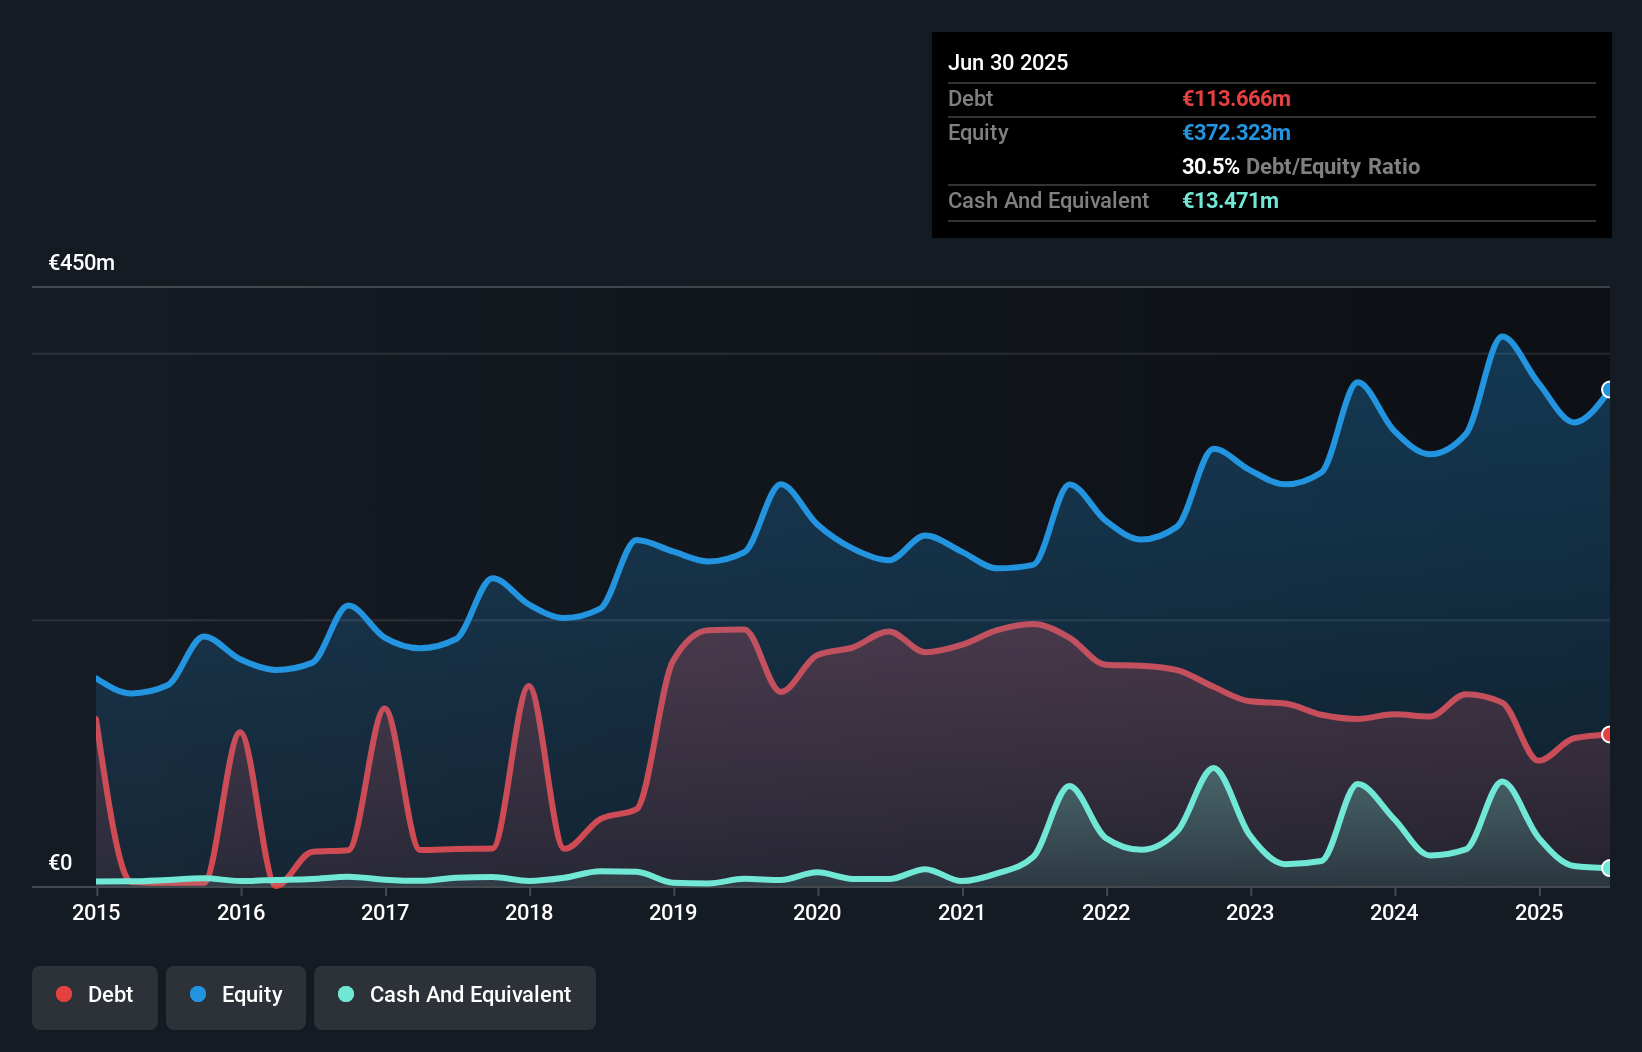Select the Equity endpoint marker on the chart
Viewport: 1642px width, 1052px height.
click(x=1607, y=390)
